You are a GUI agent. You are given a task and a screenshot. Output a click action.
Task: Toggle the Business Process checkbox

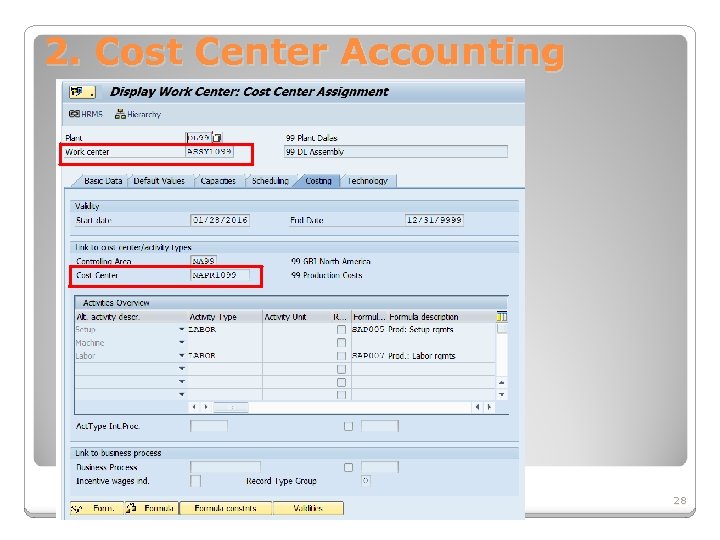[x=349, y=467]
